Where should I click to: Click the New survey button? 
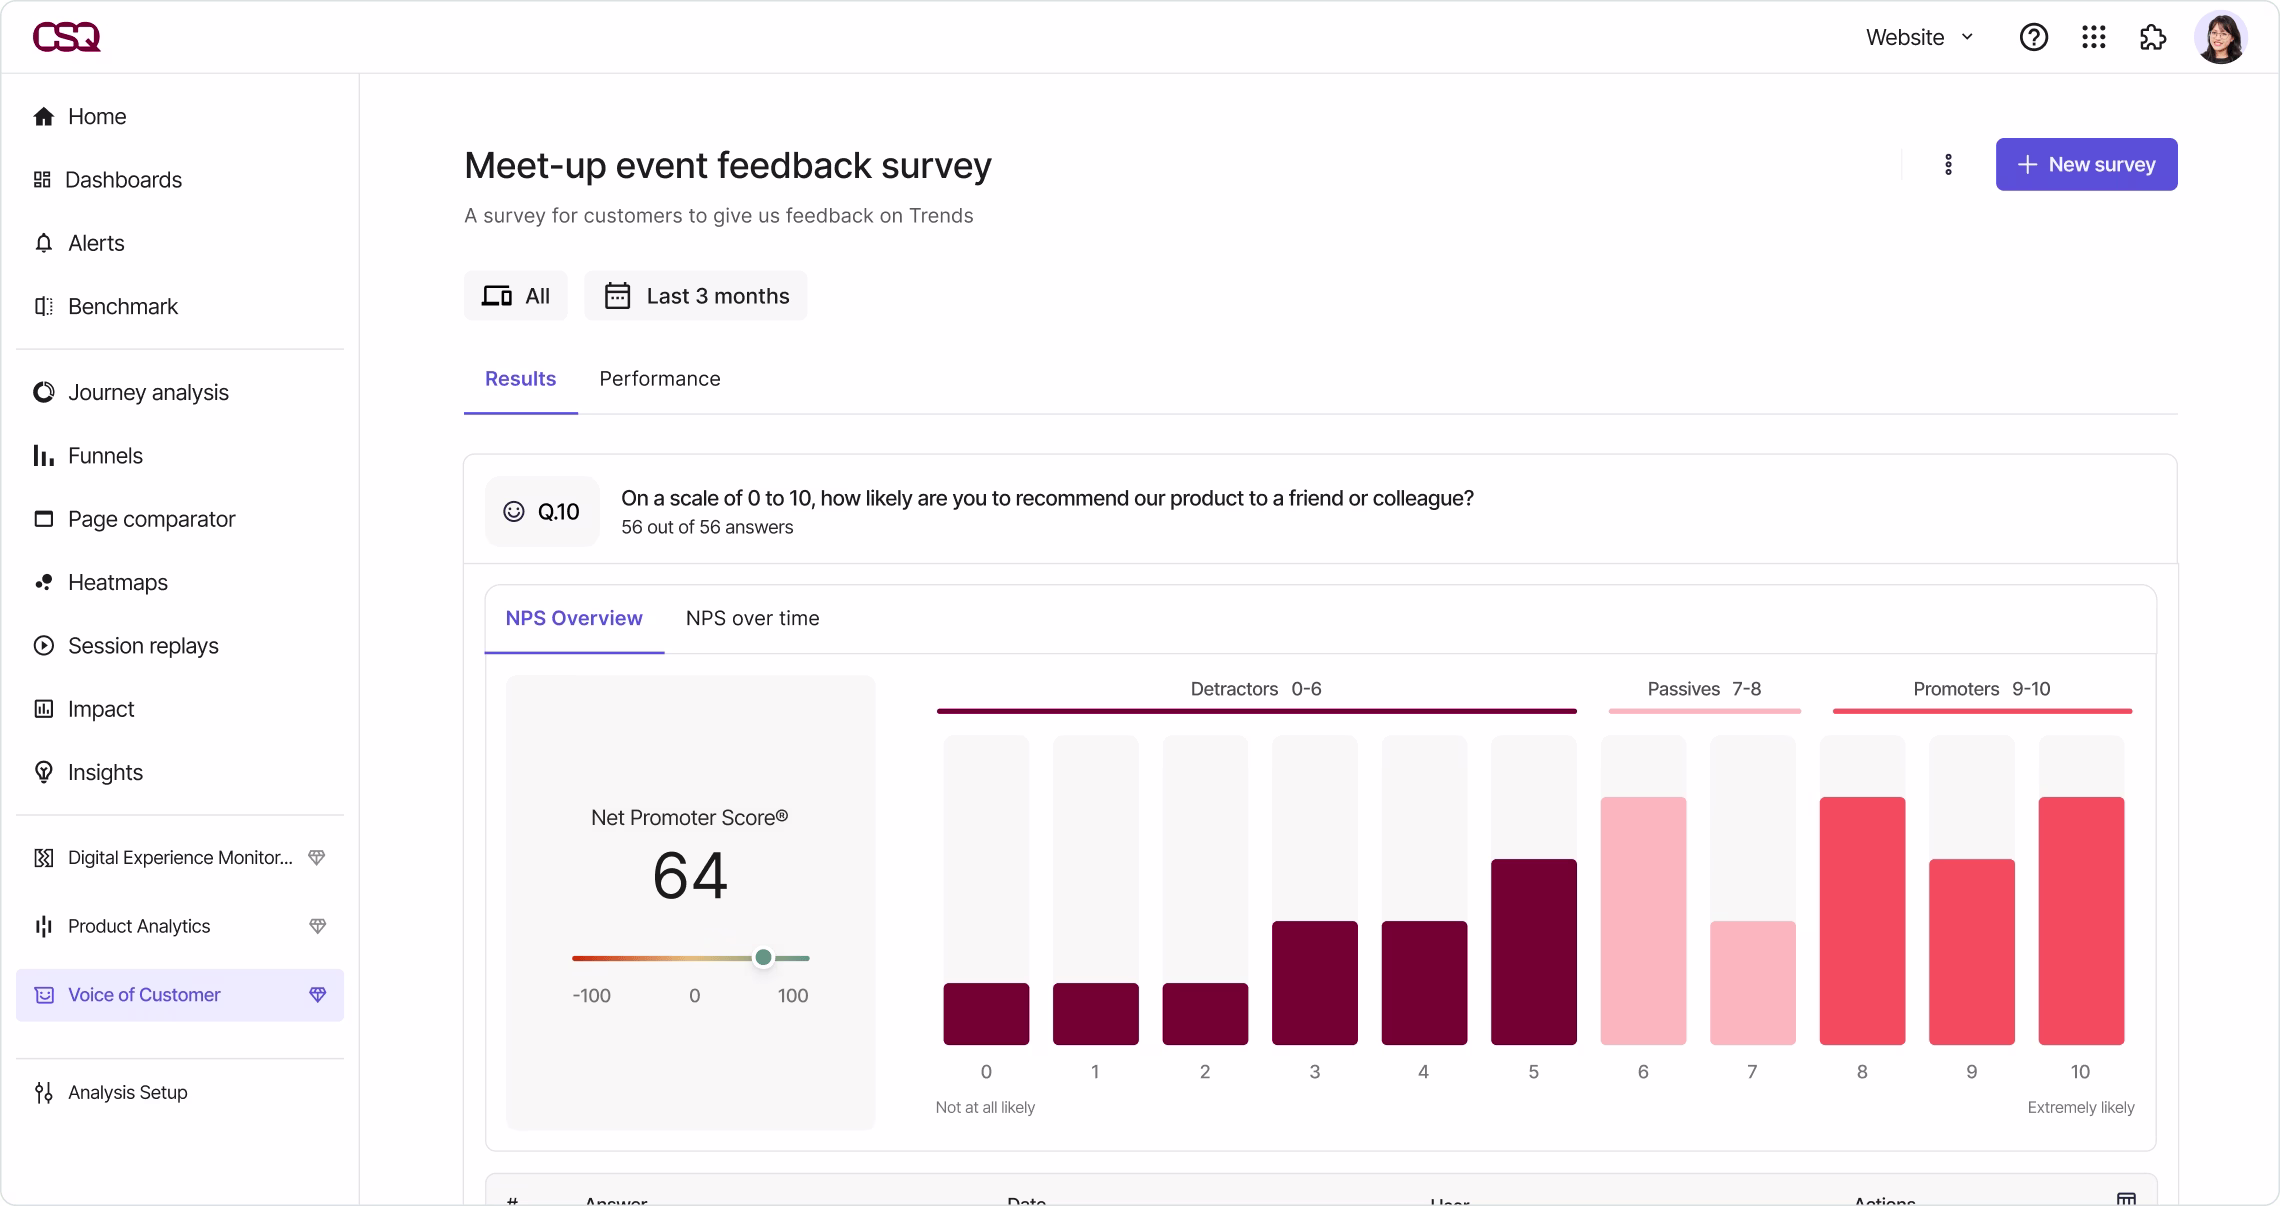click(2086, 164)
